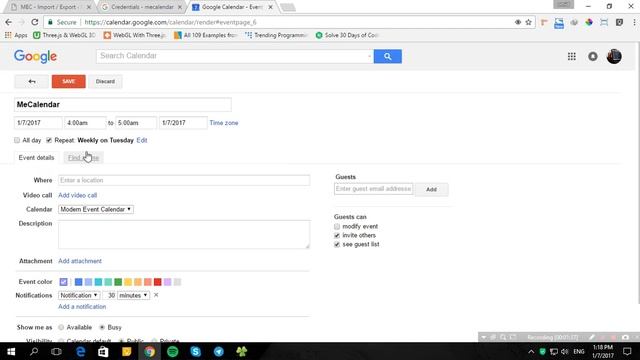The image size is (640, 360).
Task: Open Task View on the taskbar
Action: (x=56, y=351)
